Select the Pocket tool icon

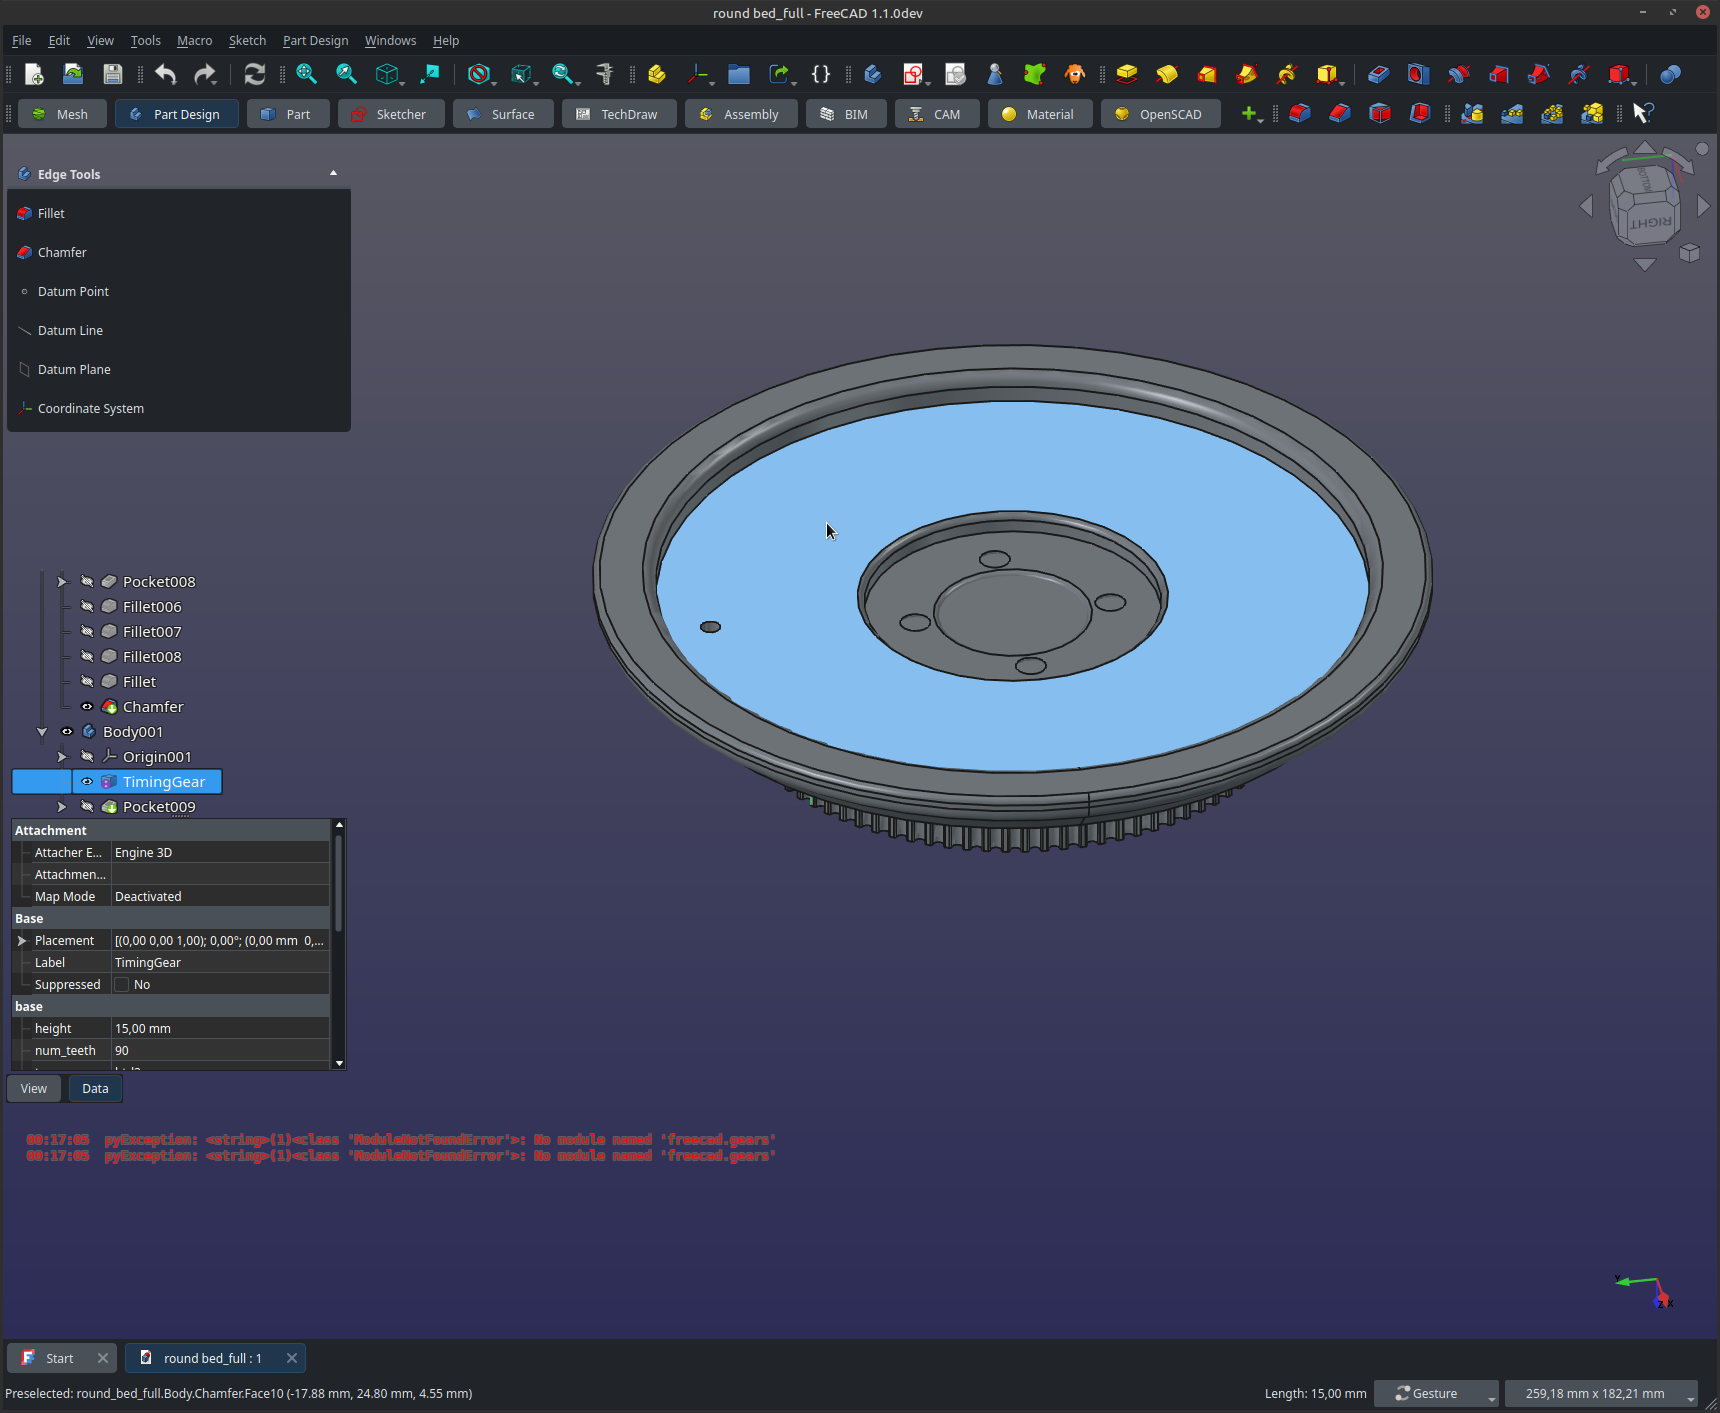[x=1378, y=74]
